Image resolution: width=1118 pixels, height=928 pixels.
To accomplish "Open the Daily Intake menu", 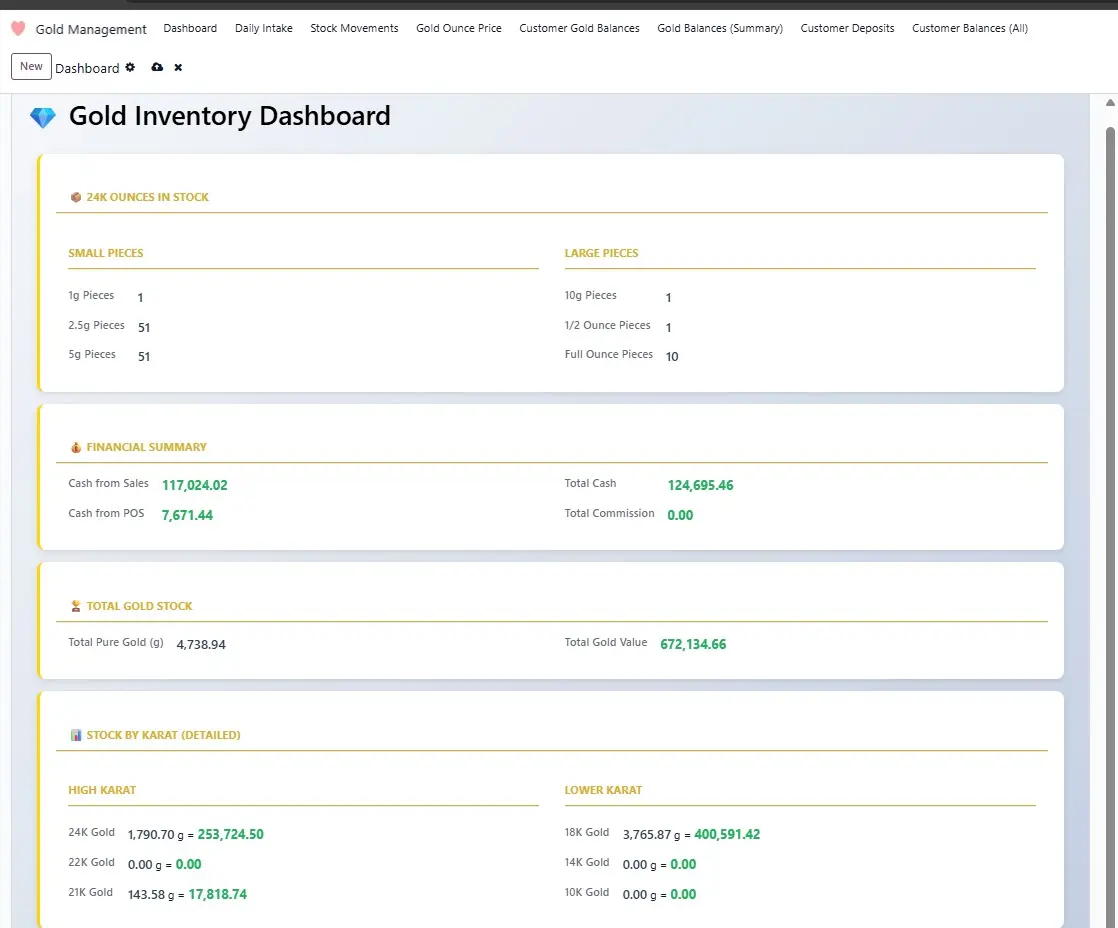I will click(x=264, y=28).
